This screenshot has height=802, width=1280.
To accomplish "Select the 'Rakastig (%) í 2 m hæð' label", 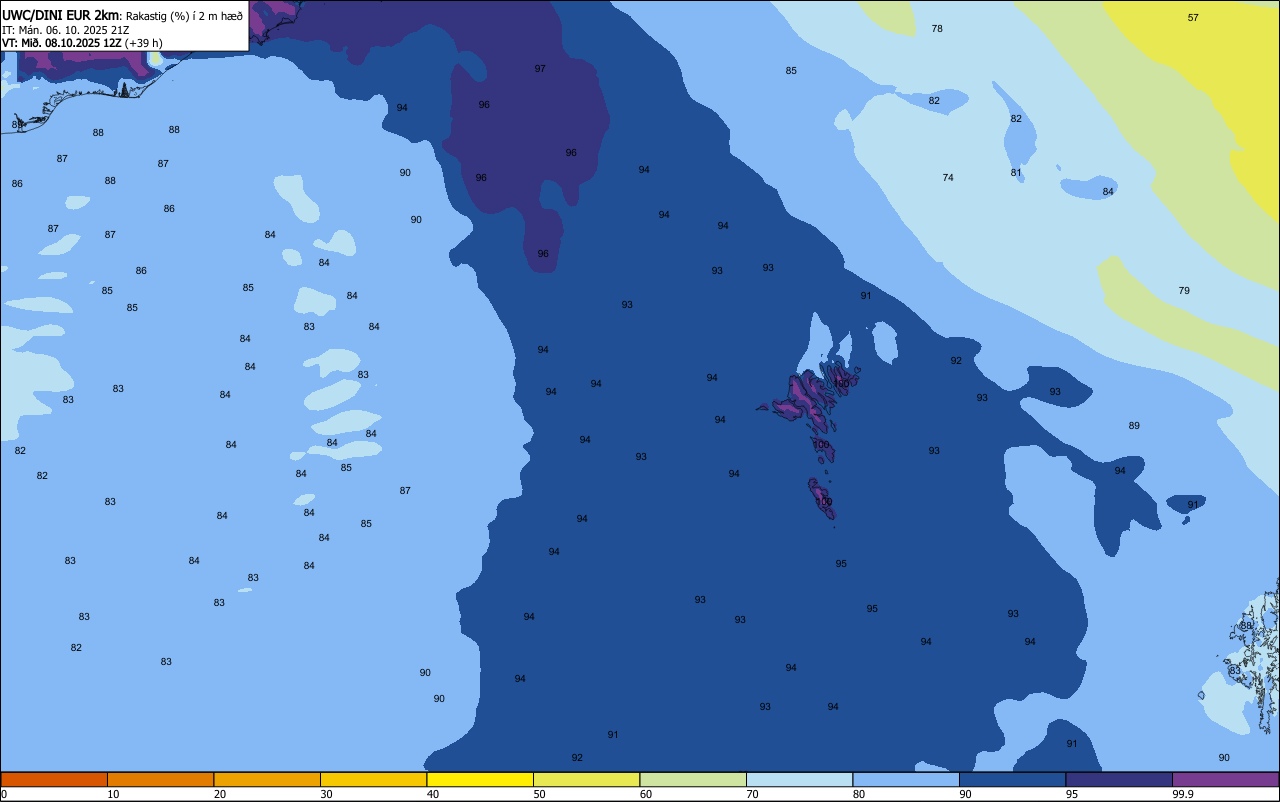I will [184, 16].
